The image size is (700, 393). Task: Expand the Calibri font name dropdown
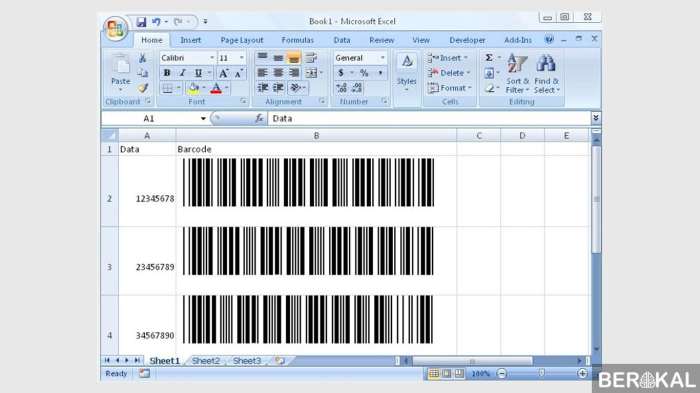click(x=212, y=58)
